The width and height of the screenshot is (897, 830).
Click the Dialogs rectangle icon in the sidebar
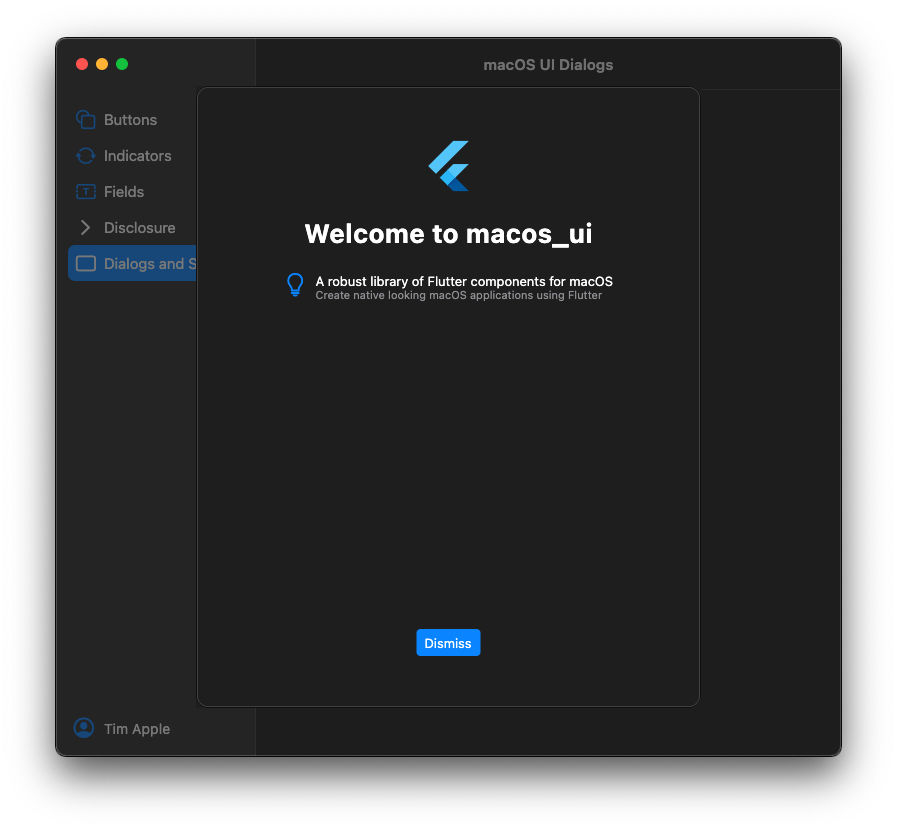click(x=86, y=263)
